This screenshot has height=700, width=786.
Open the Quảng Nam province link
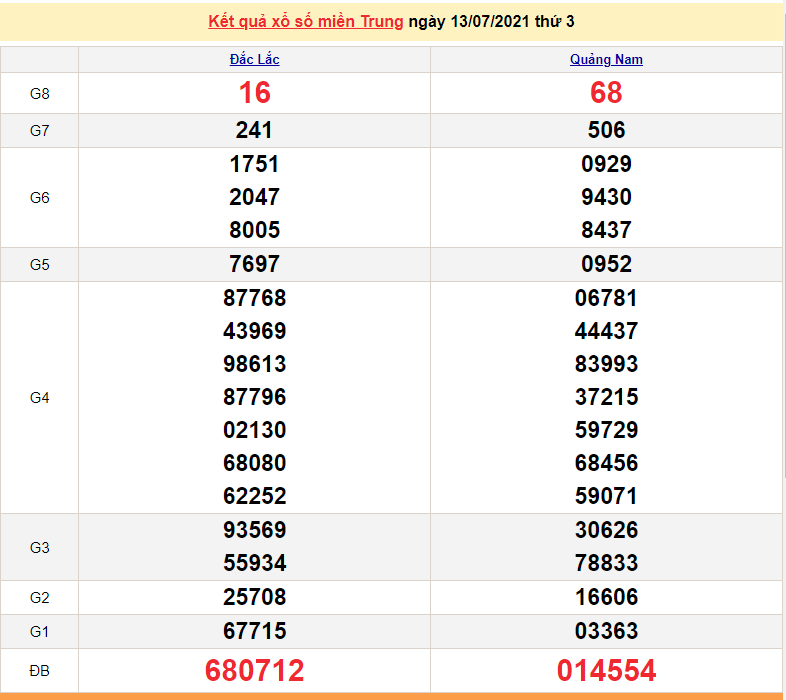606,59
